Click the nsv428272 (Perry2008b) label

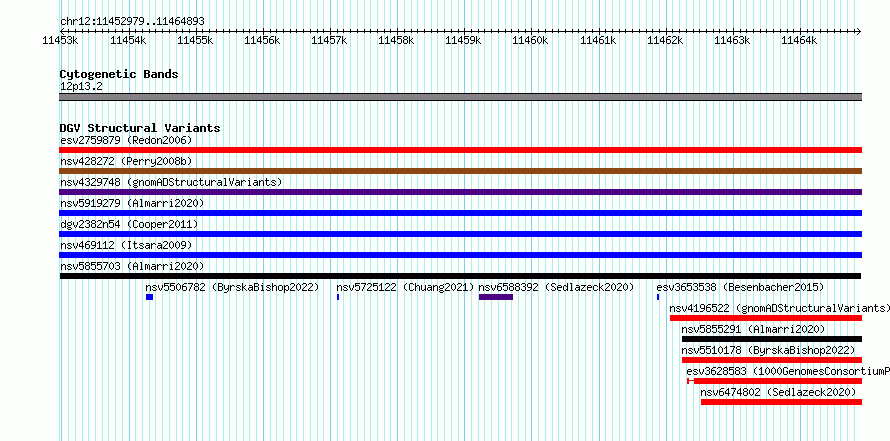tap(127, 161)
